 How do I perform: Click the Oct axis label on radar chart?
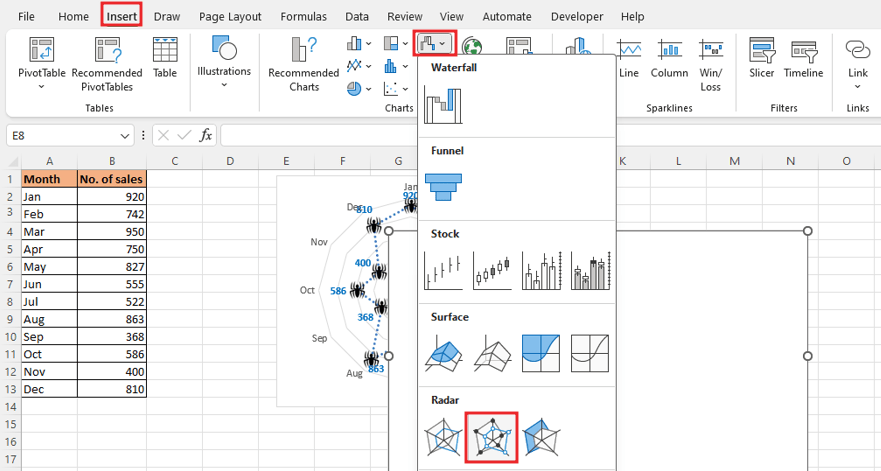307,290
